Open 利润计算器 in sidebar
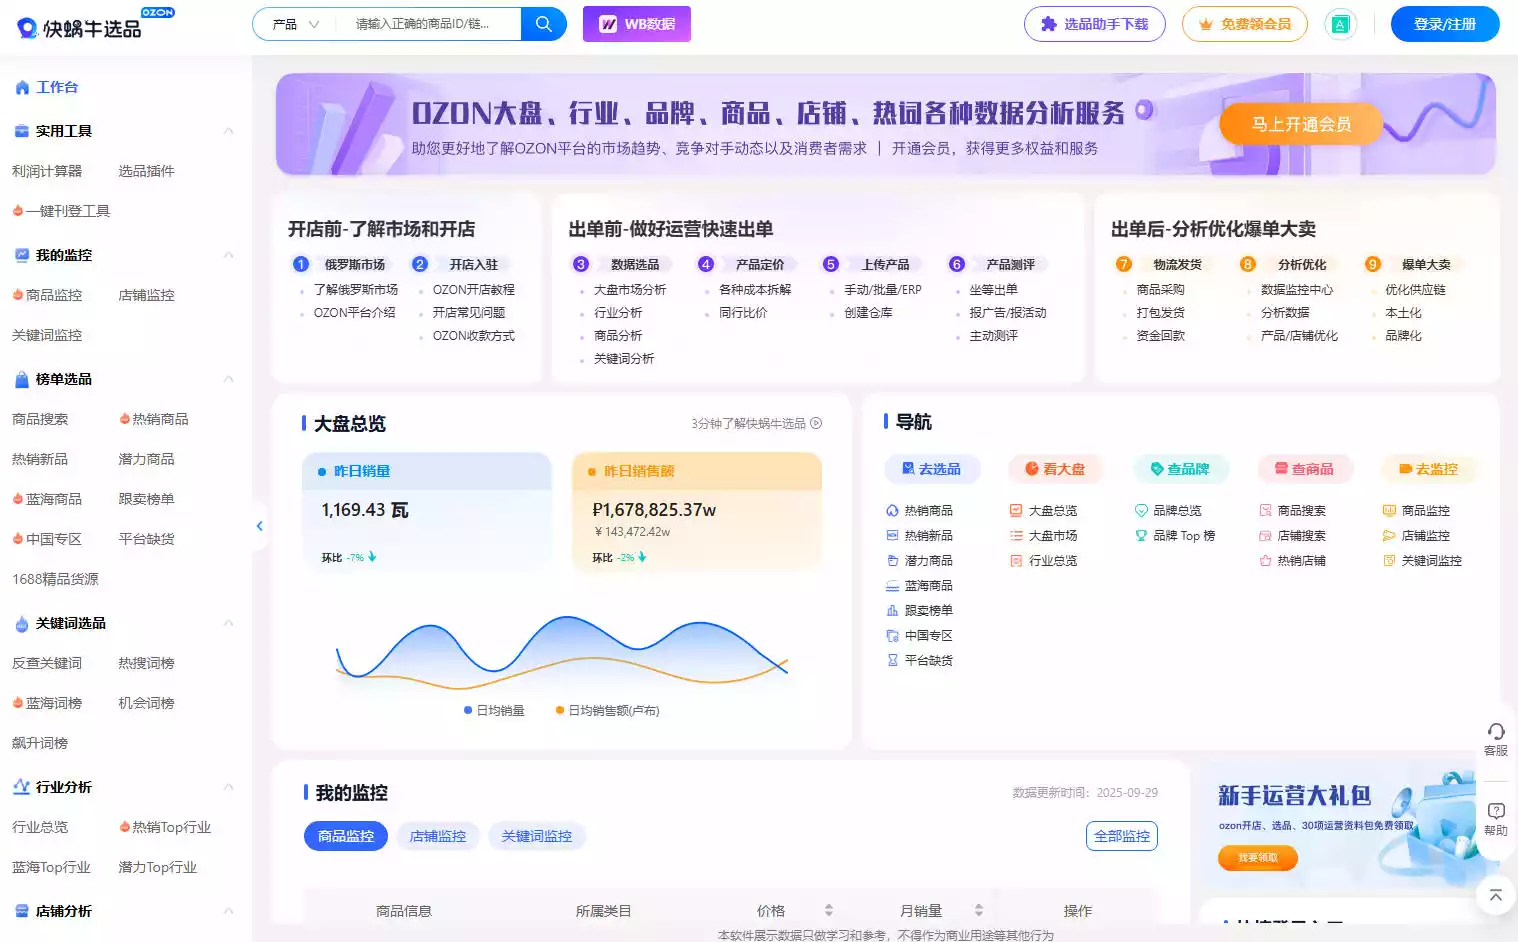 point(47,171)
